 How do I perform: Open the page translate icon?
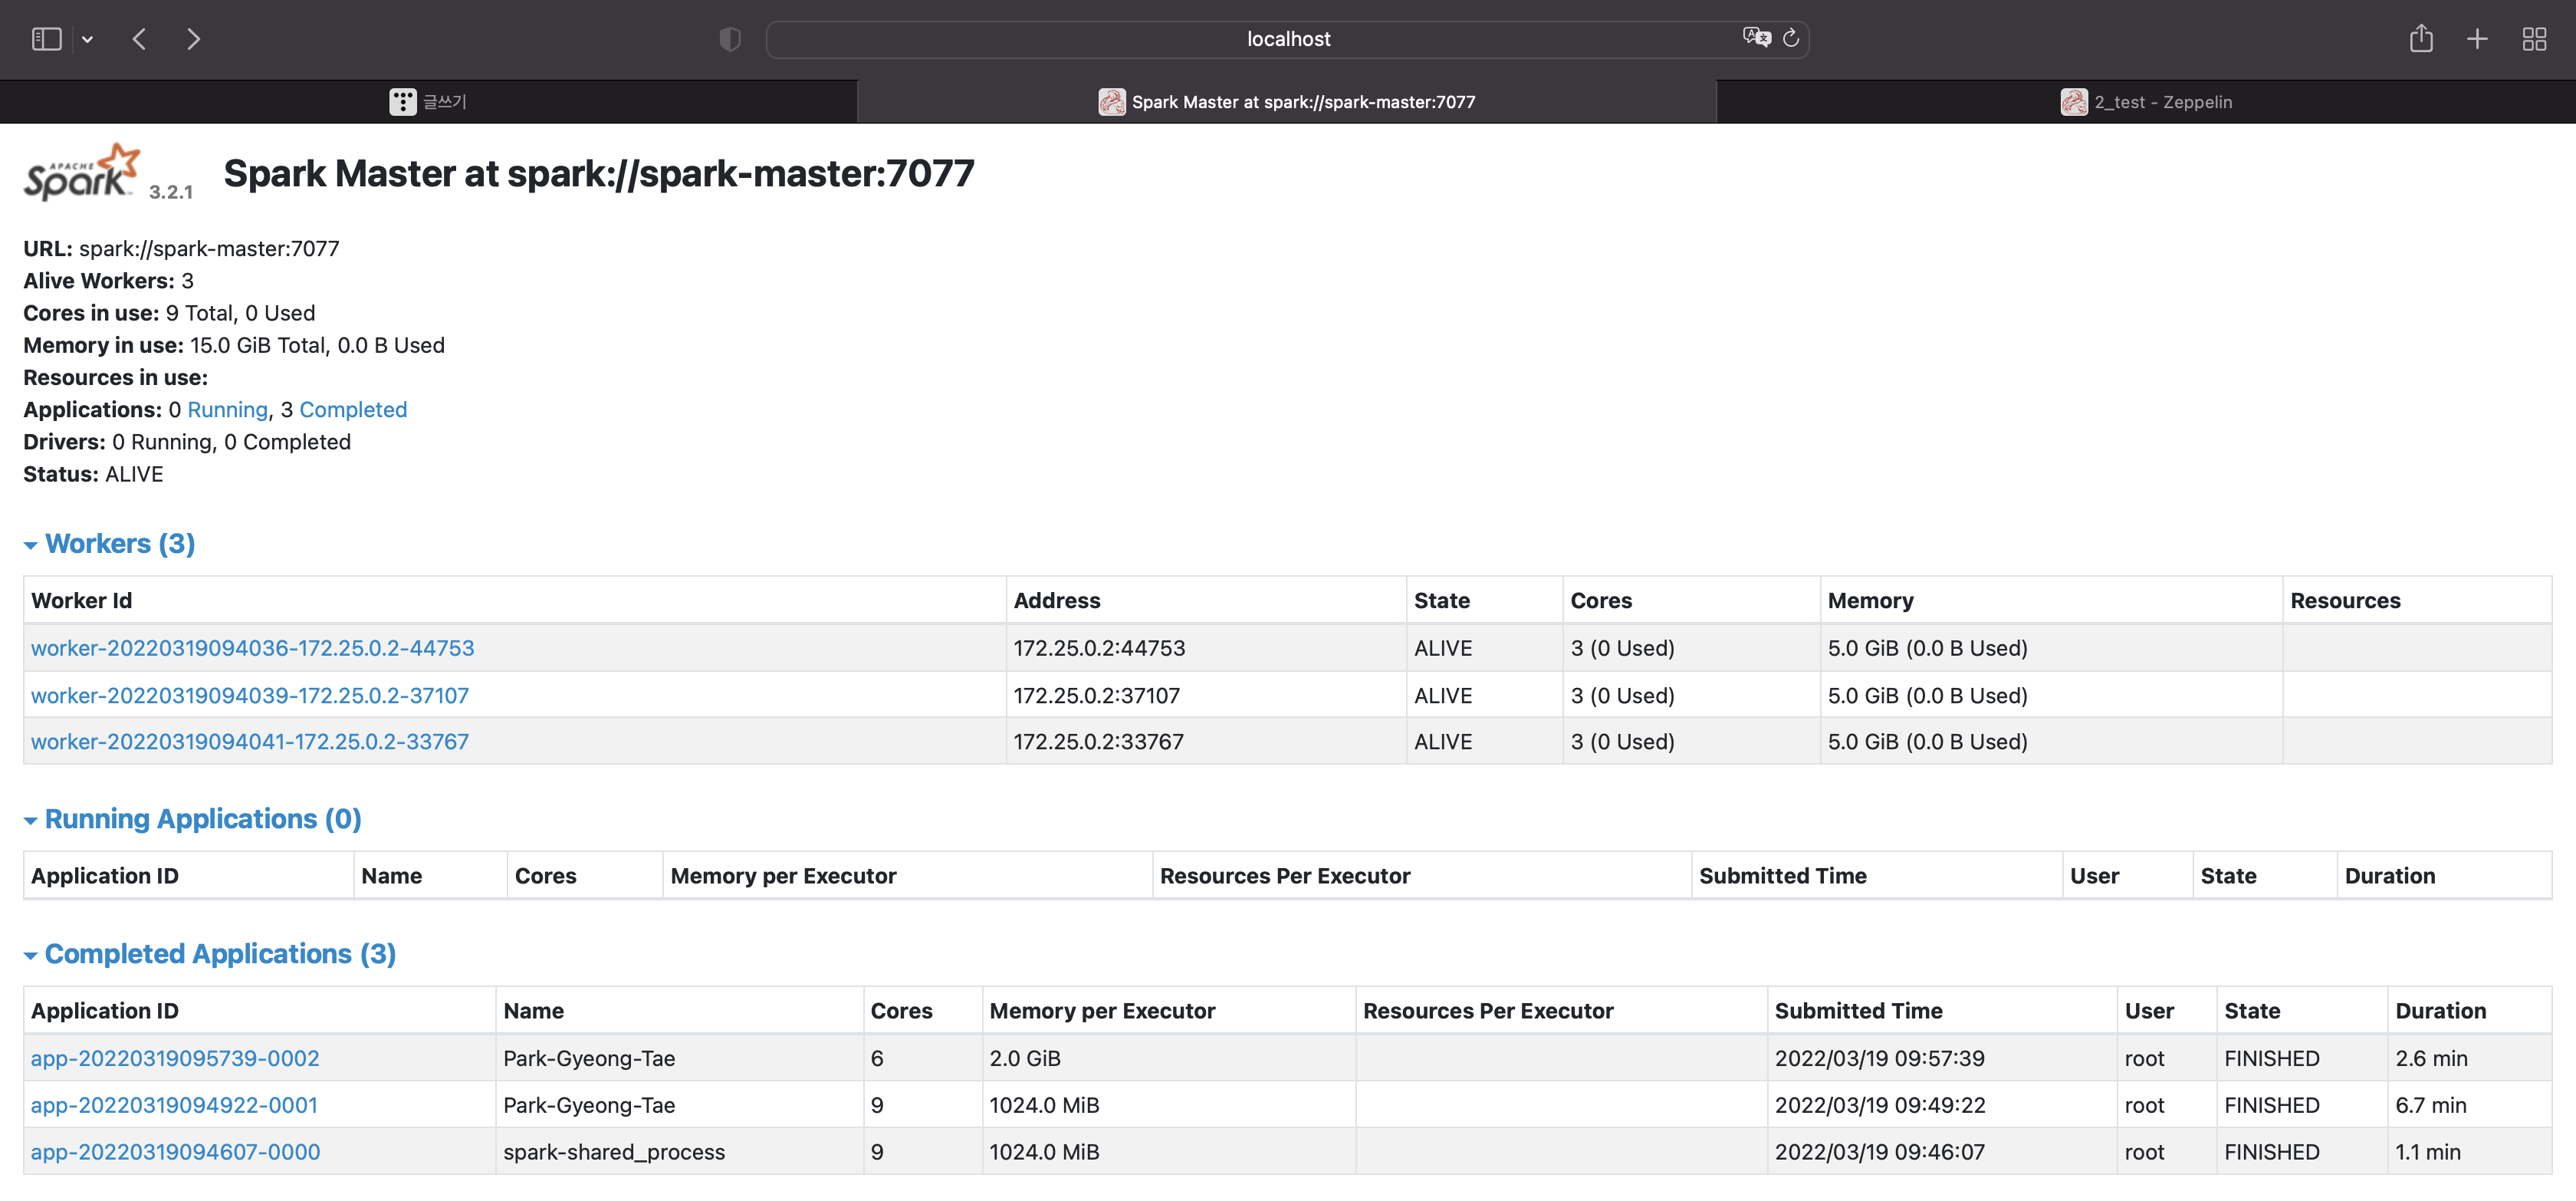point(1756,38)
